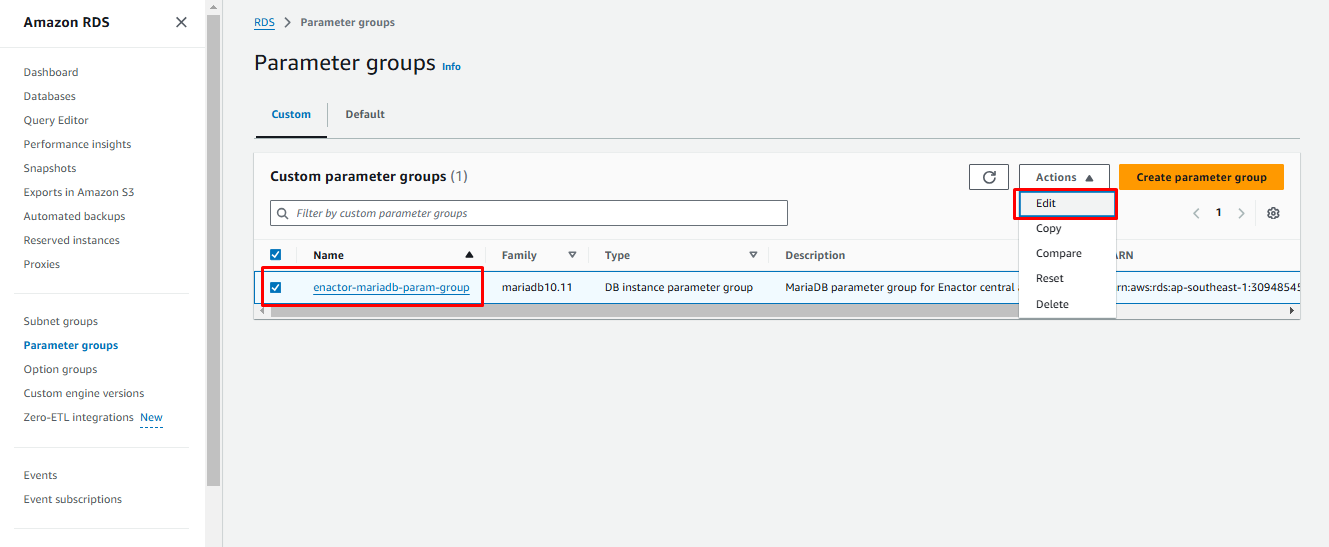This screenshot has width=1329, height=547.
Task: Click Create parameter group button
Action: [1201, 177]
